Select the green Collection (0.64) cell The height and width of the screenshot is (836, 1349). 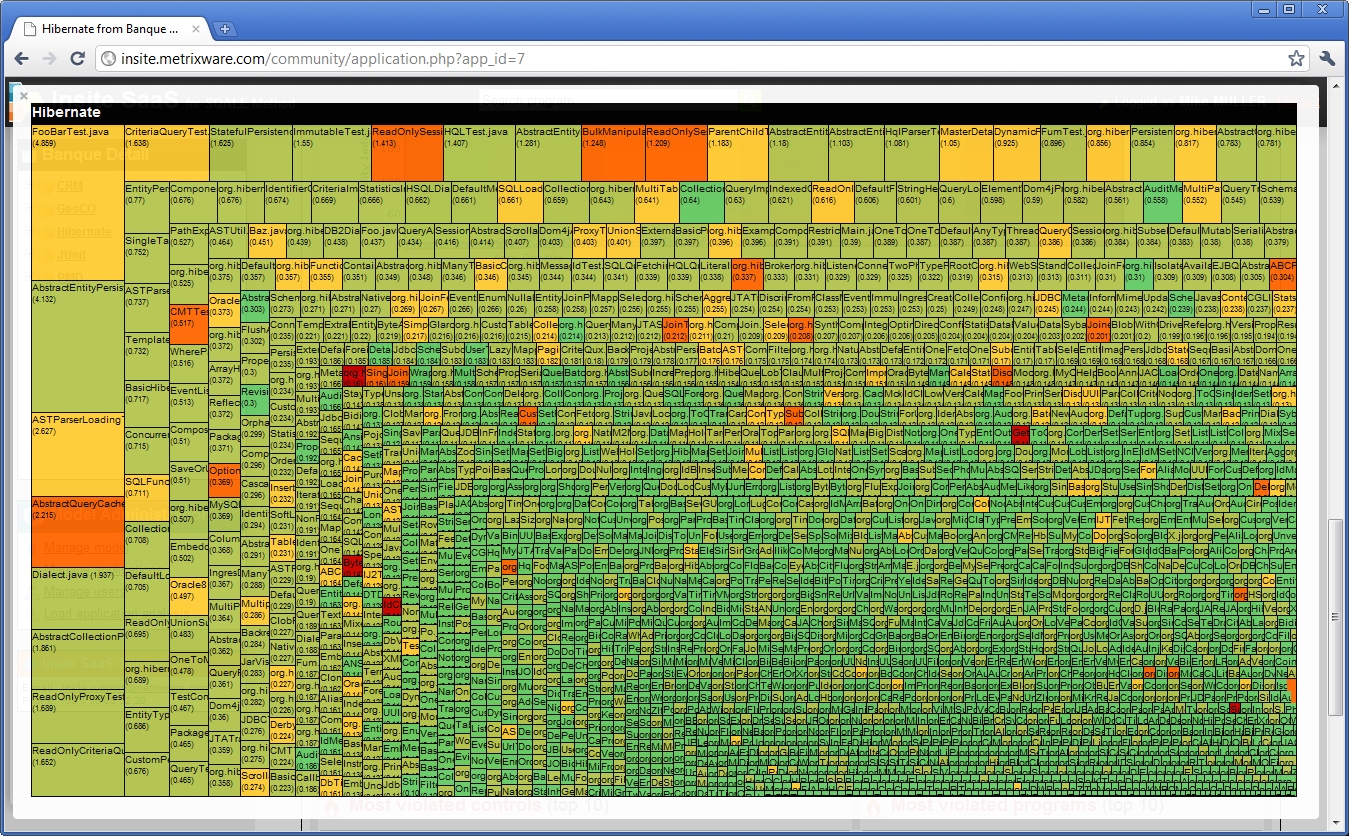[x=701, y=202]
